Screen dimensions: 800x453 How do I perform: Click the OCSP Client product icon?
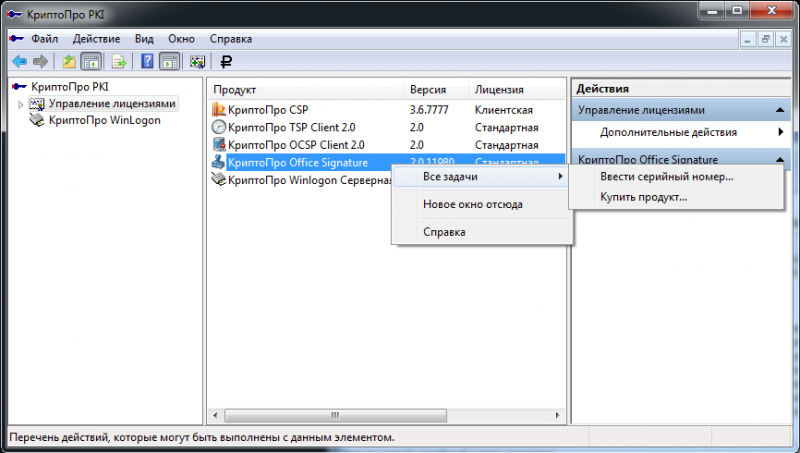click(219, 145)
